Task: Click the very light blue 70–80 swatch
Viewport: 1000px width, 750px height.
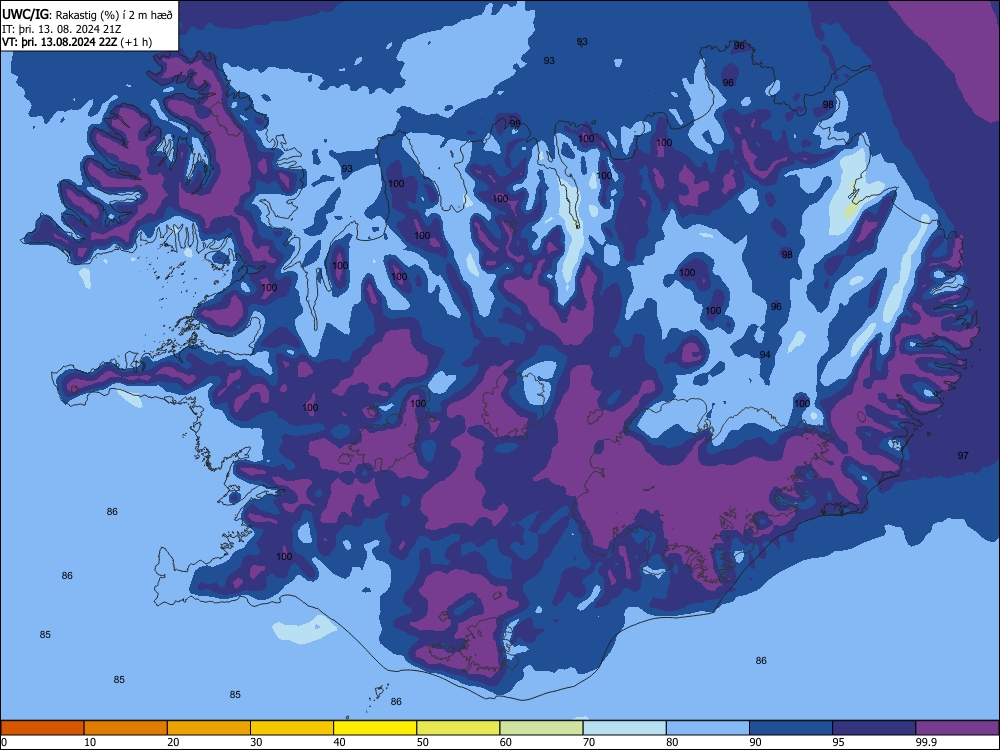Action: [x=624, y=728]
